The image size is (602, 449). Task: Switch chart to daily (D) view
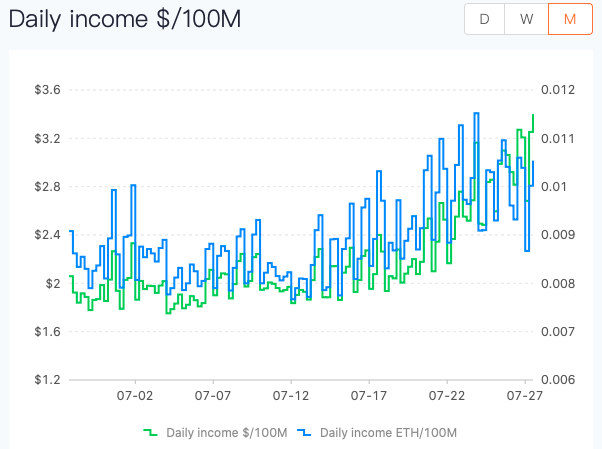(484, 20)
